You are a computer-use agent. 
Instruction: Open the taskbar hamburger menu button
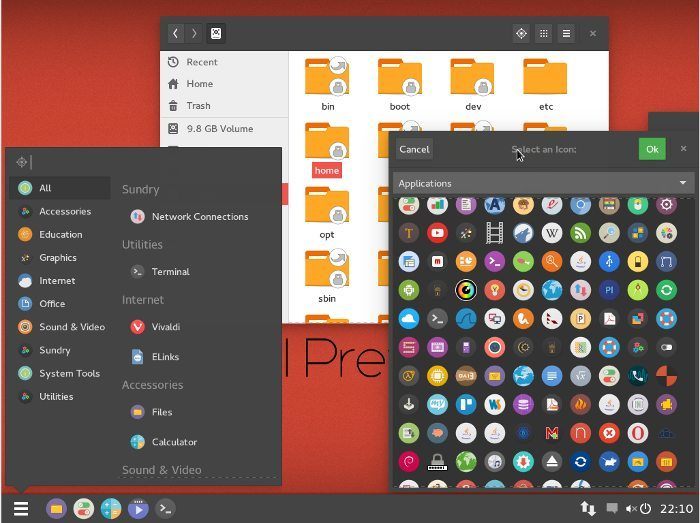(x=21, y=508)
